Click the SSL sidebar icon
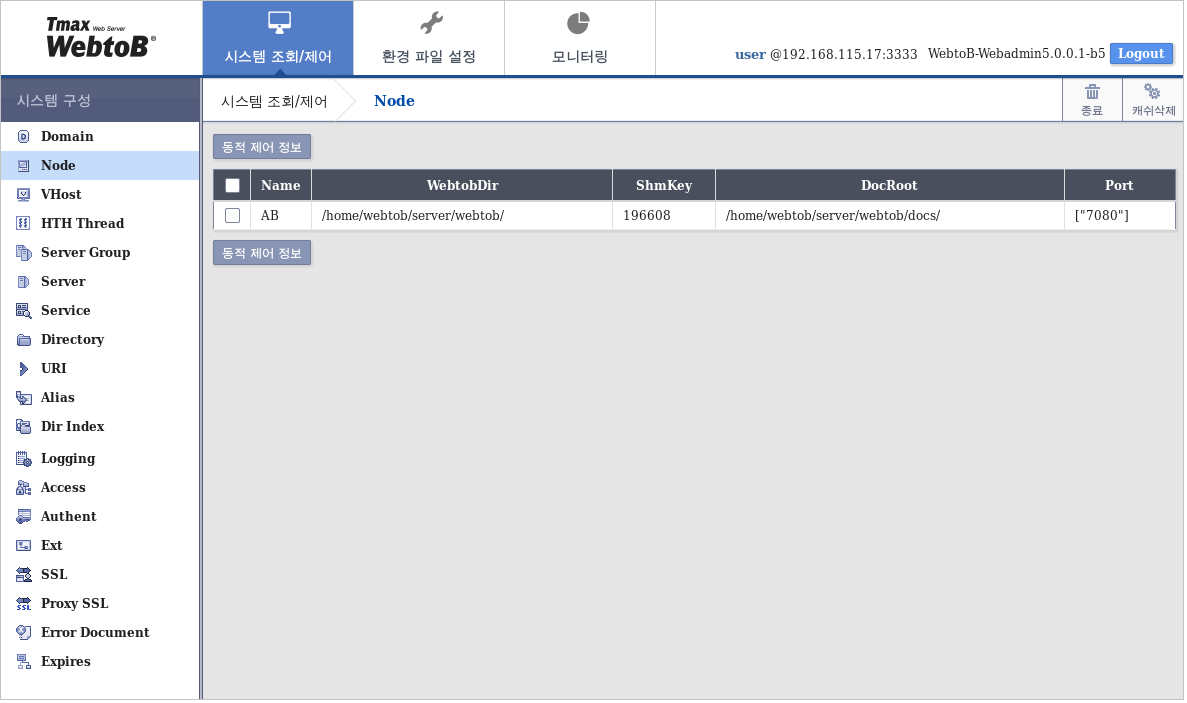 (23, 575)
